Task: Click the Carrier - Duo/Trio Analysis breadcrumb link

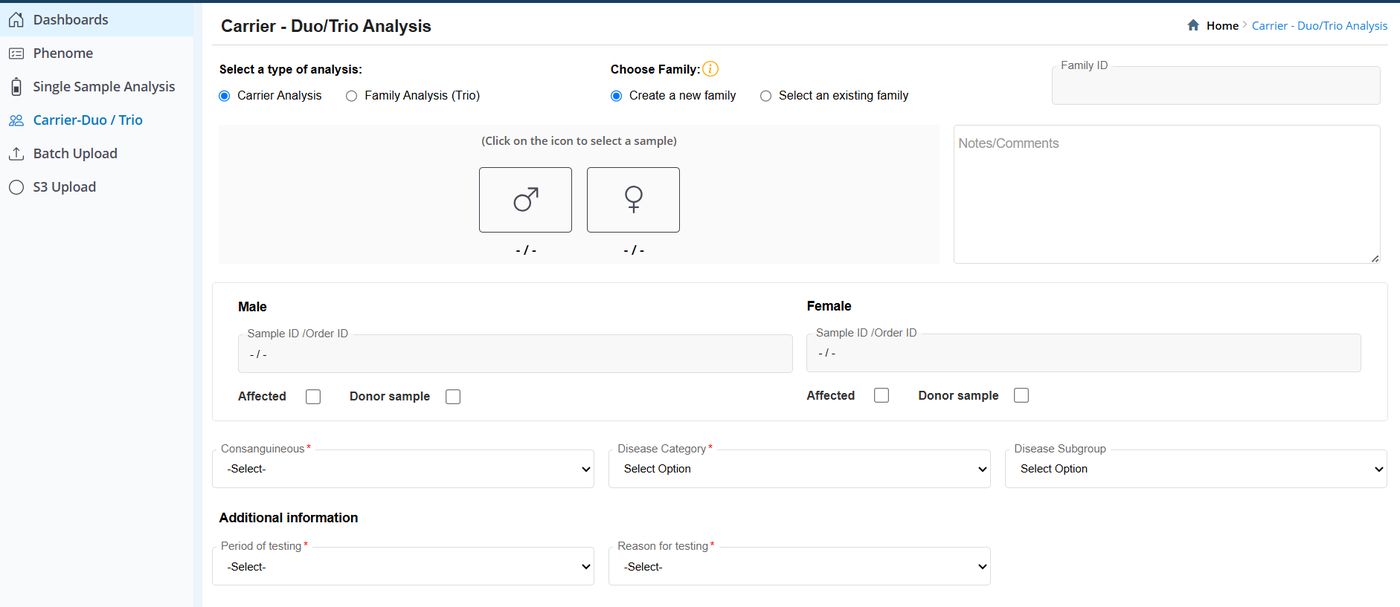Action: click(x=1319, y=25)
